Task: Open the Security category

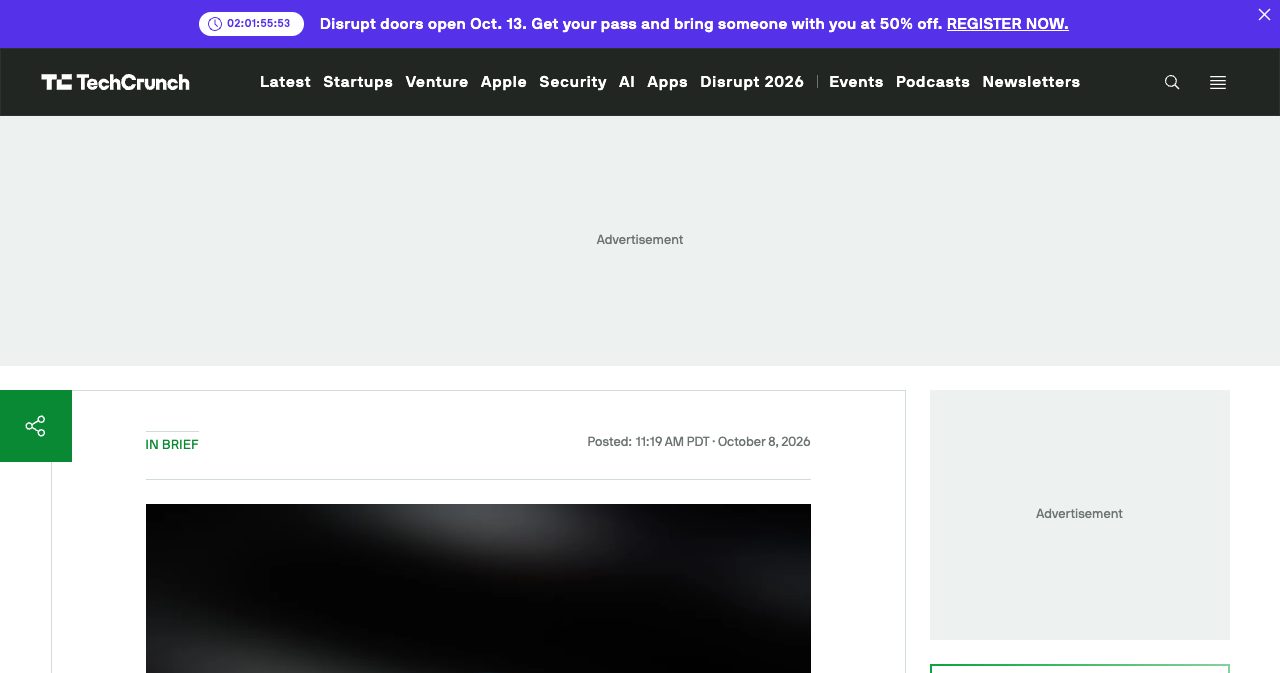Action: pyautogui.click(x=573, y=82)
